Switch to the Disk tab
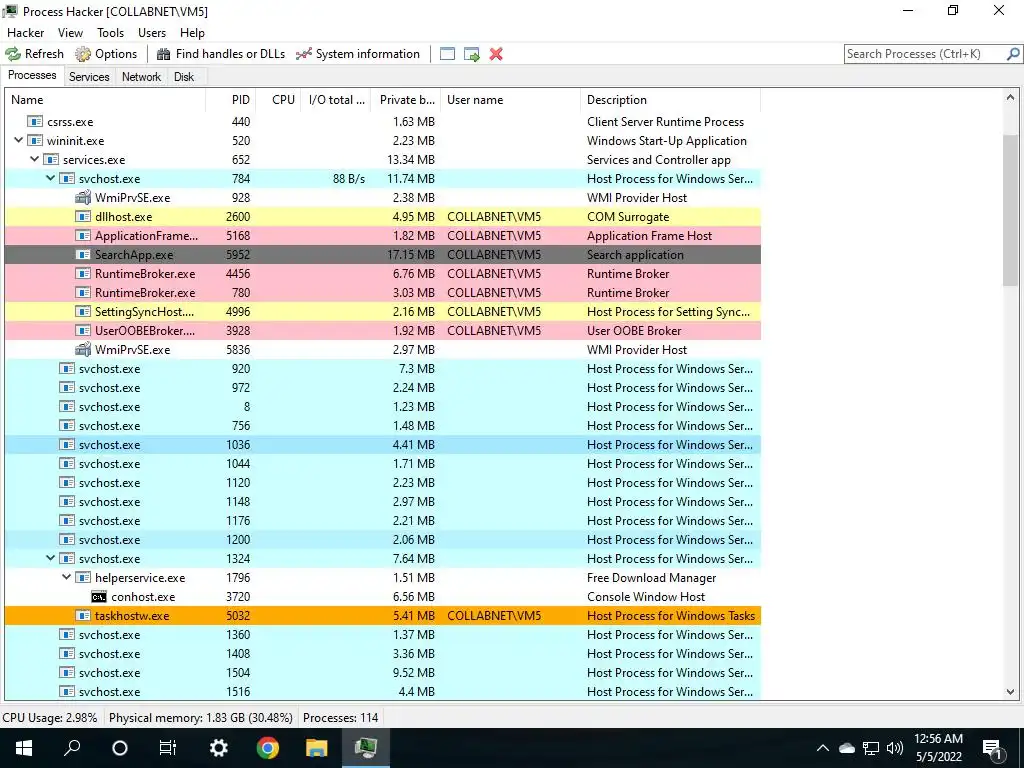The height and width of the screenshot is (768, 1024). (x=184, y=76)
